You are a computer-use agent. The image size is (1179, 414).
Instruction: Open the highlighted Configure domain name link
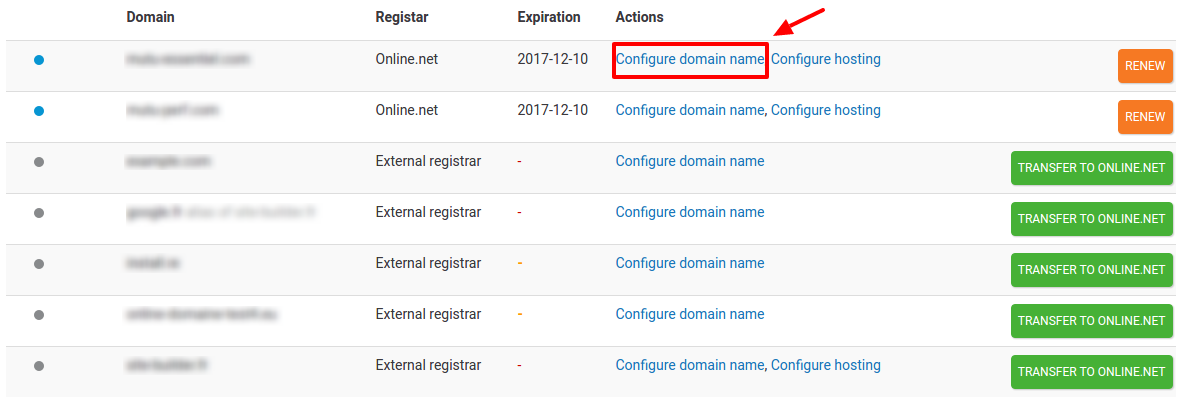point(689,60)
